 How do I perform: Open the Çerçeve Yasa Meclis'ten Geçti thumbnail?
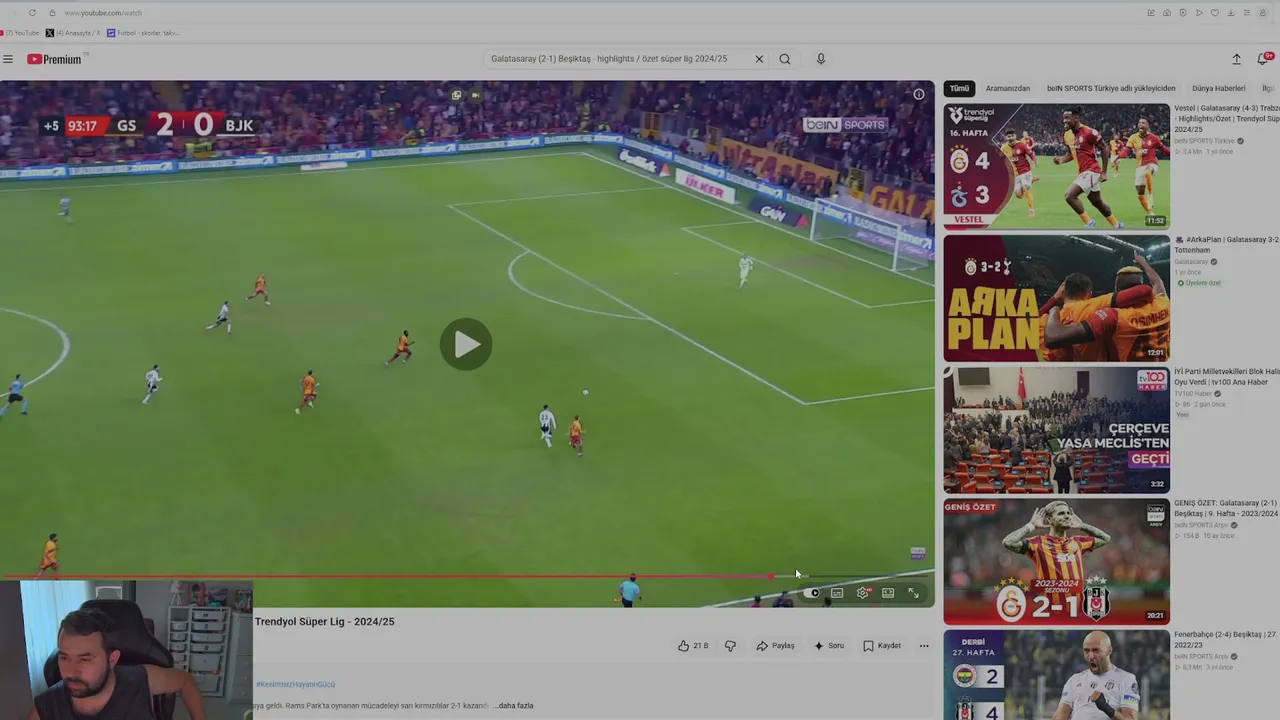tap(1057, 430)
